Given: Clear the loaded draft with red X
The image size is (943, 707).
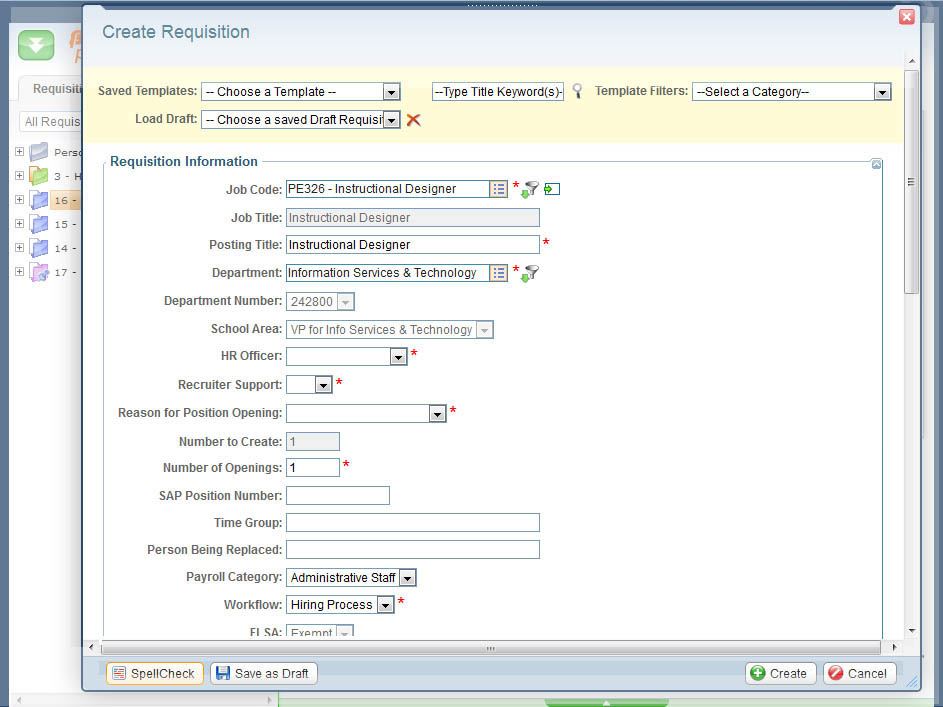Looking at the screenshot, I should [413, 120].
